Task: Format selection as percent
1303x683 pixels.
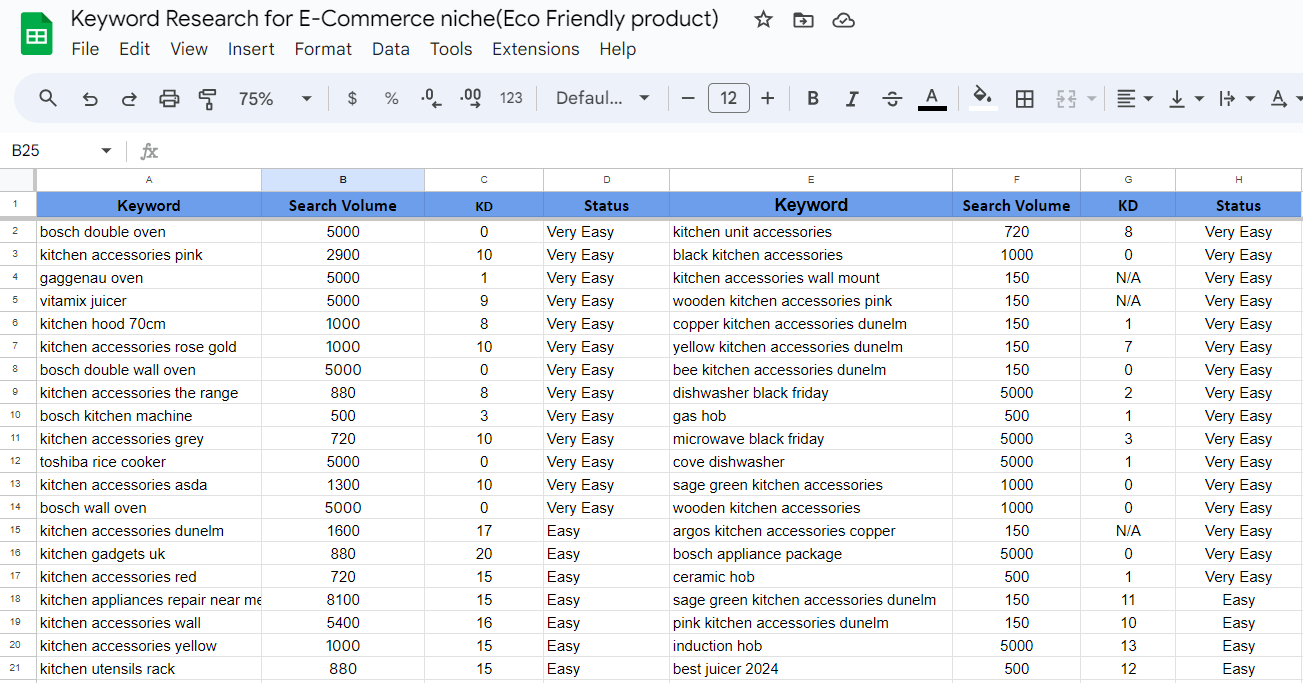Action: coord(391,98)
